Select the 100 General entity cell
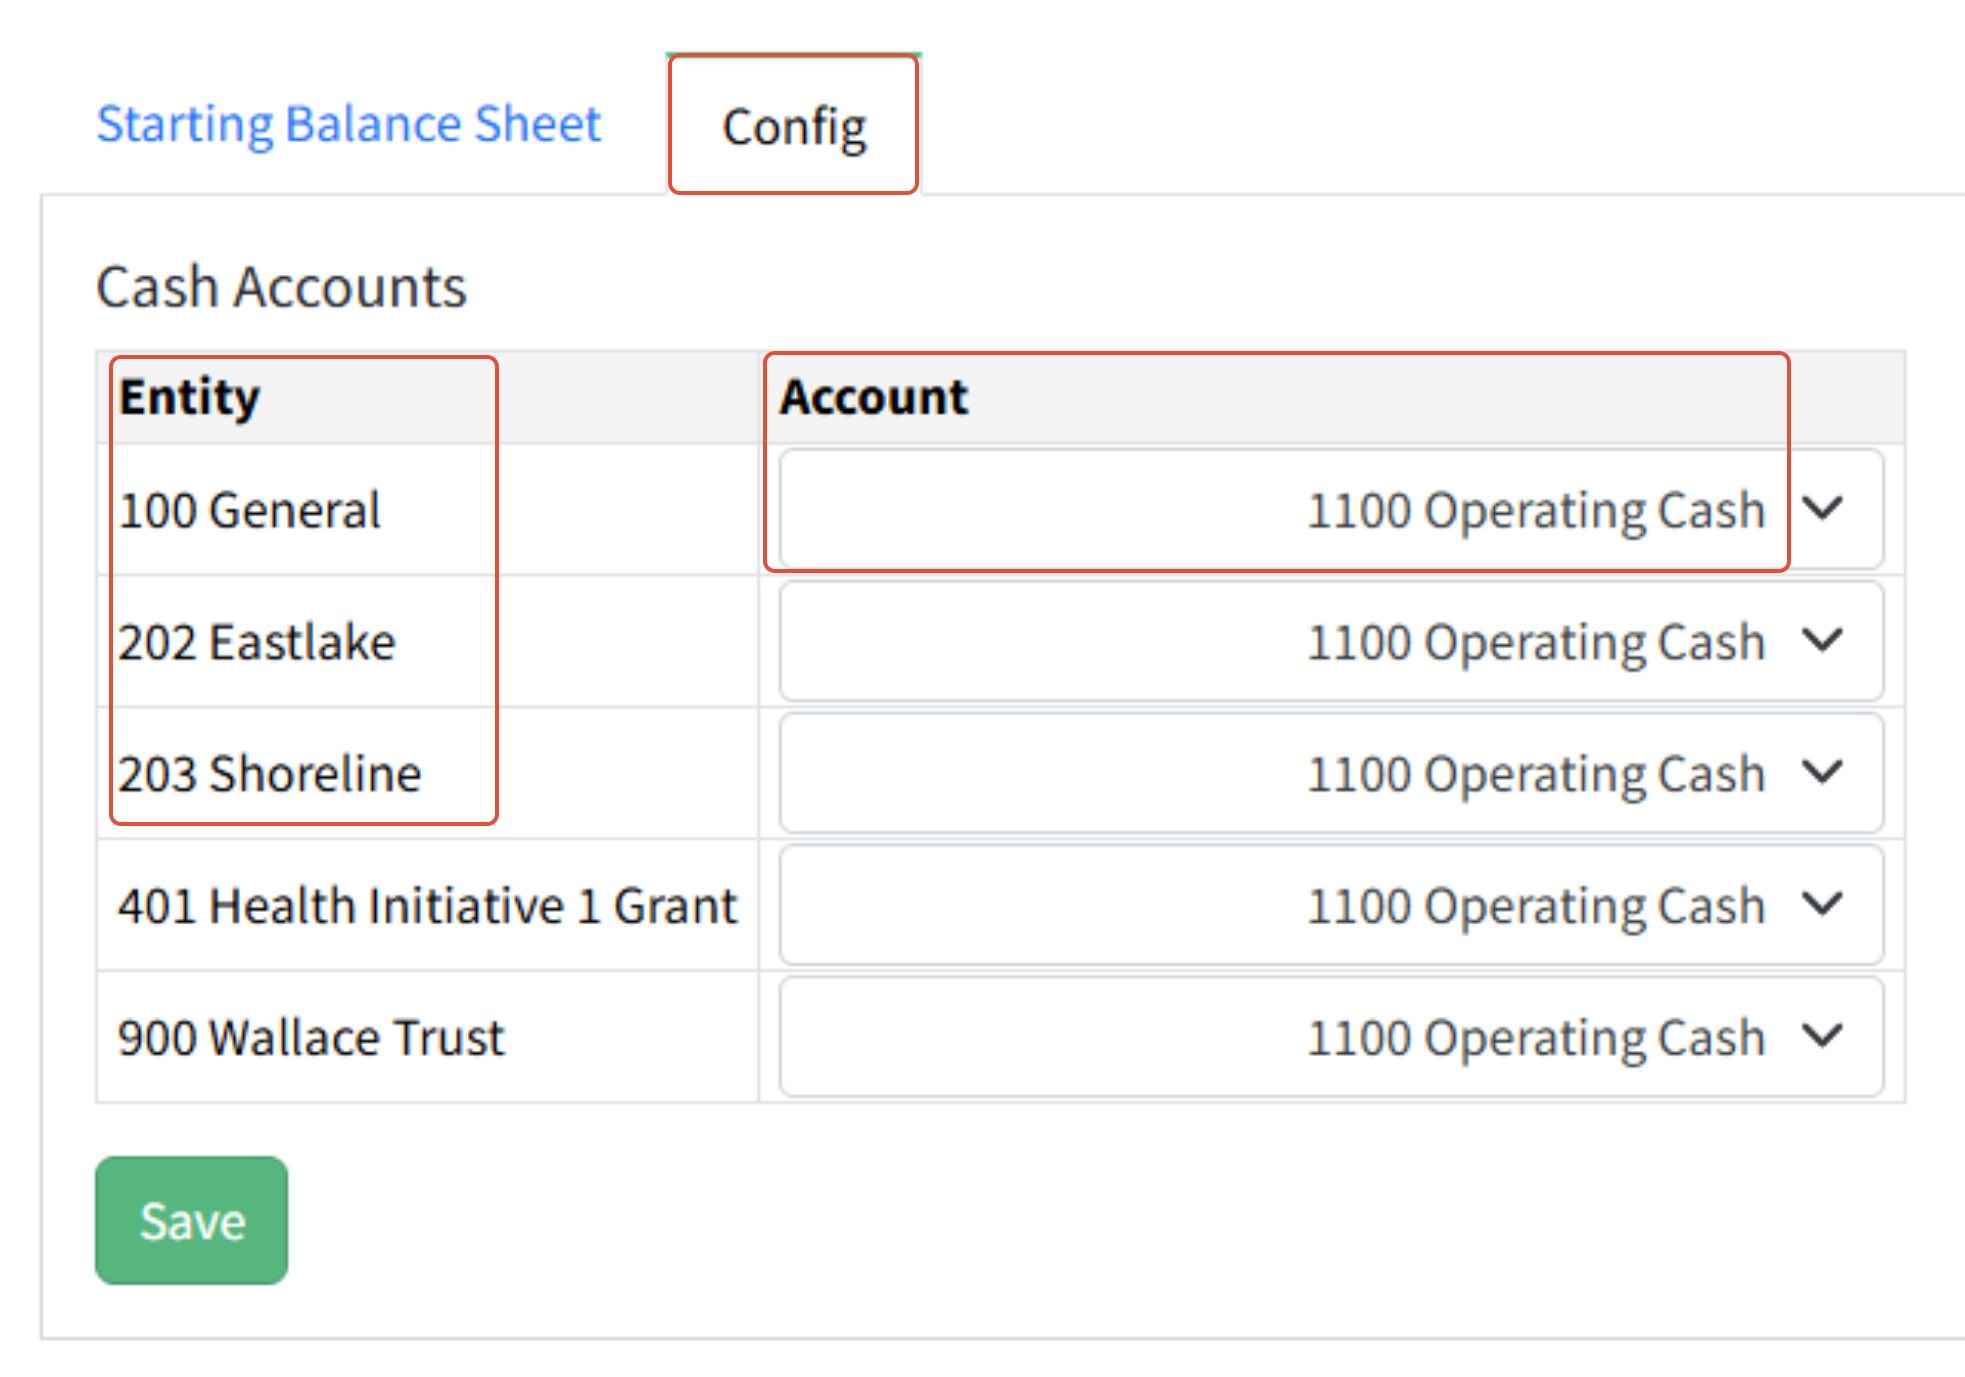1965x1377 pixels. 250,511
